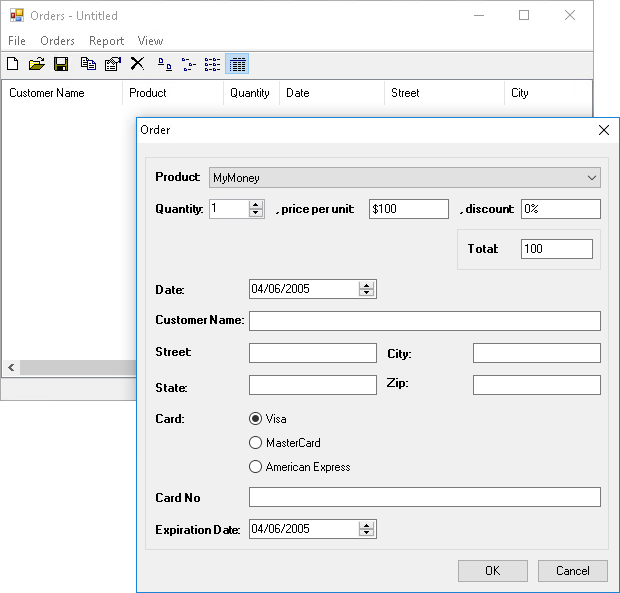This screenshot has height=593, width=620.
Task: Click the Customer Name input field
Action: tap(424, 321)
